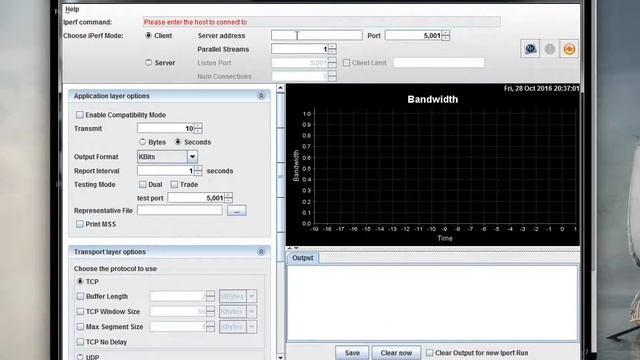Tick the Dual testing mode checkbox

(x=142, y=184)
